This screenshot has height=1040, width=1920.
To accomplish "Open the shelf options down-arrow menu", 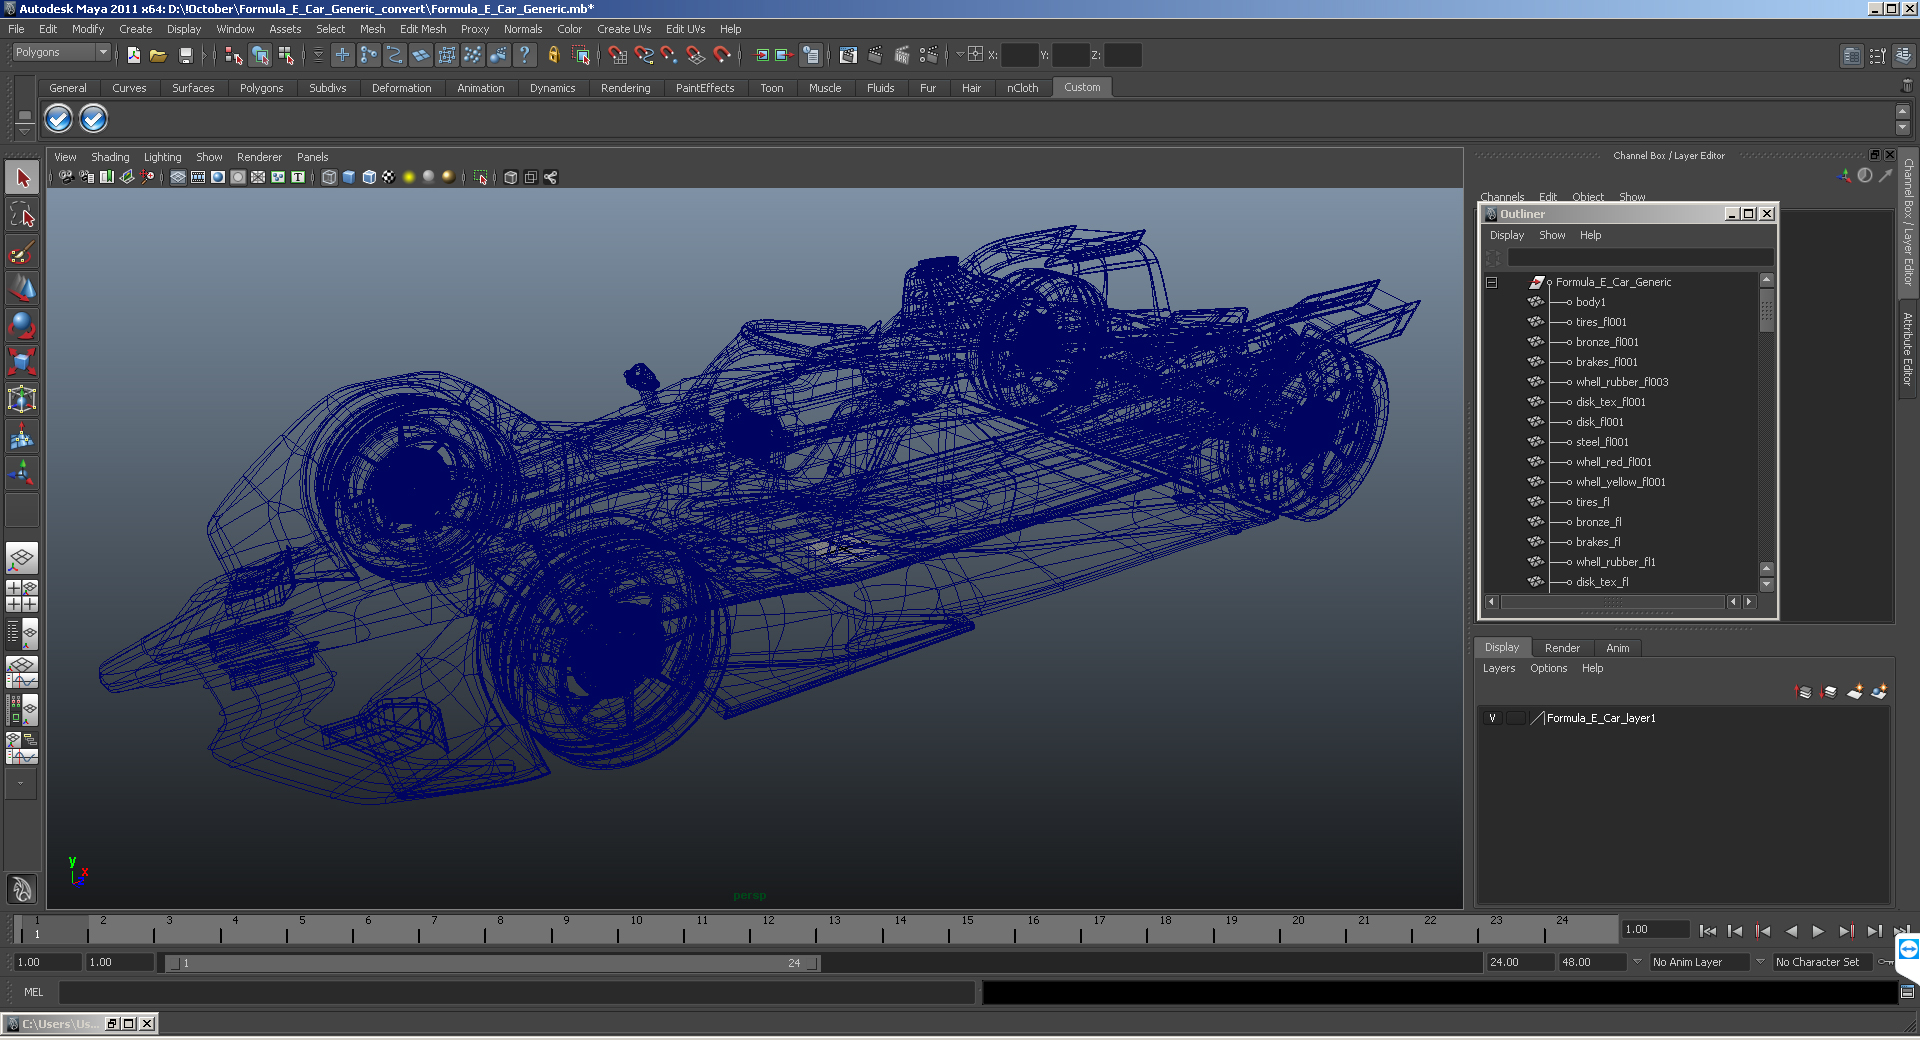I will click(24, 131).
